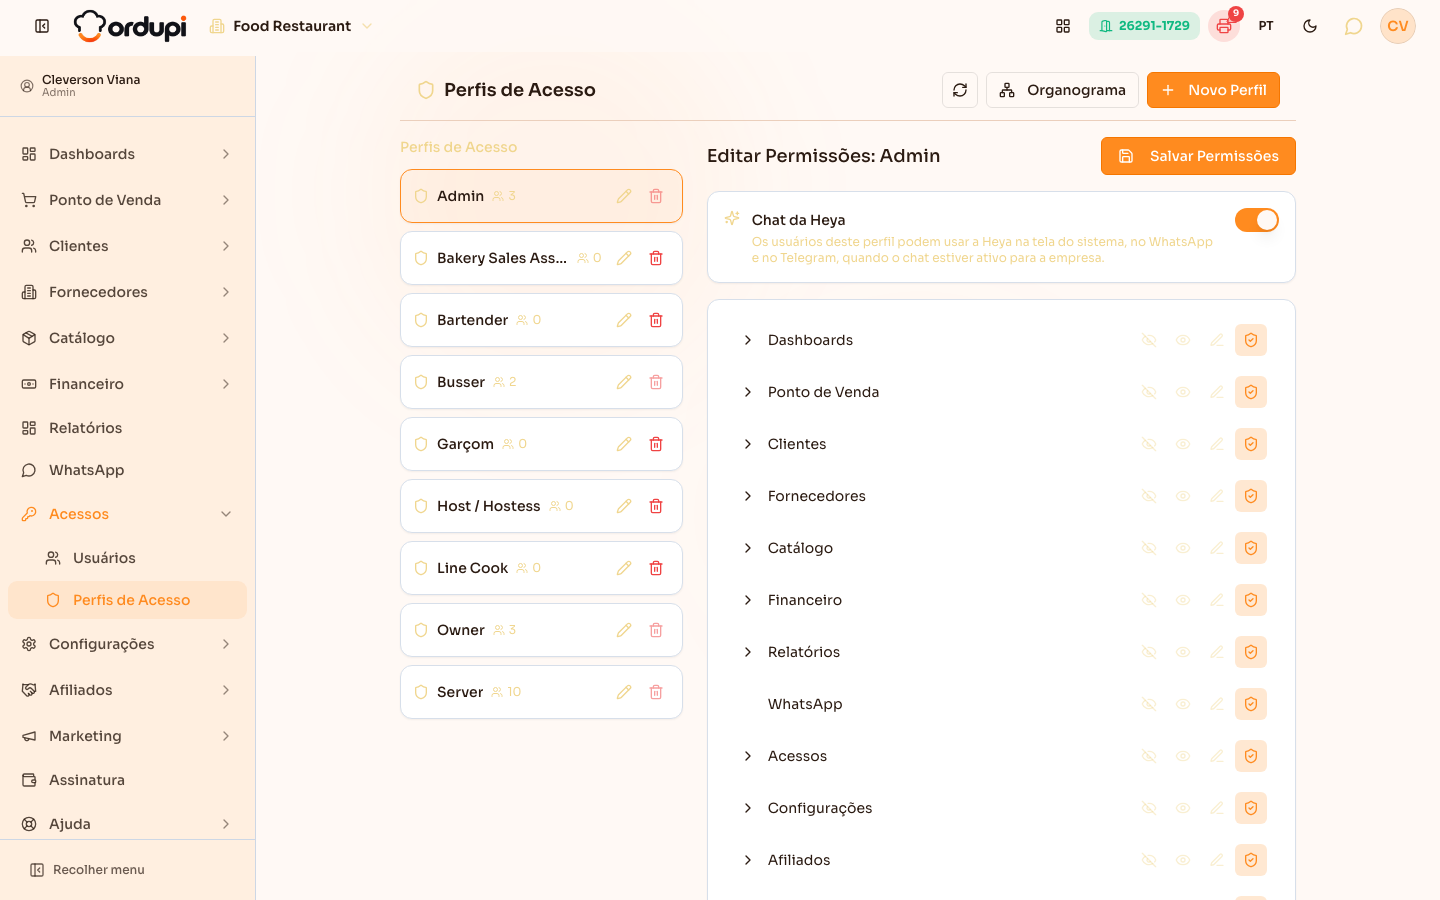Viewport: 1440px width, 900px height.
Task: Edit the Owner profile
Action: point(624,630)
